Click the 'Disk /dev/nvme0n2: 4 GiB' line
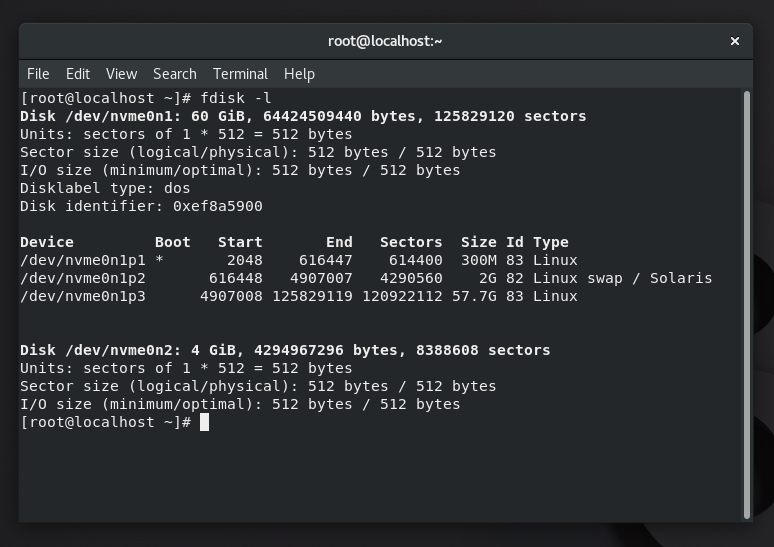Image resolution: width=774 pixels, height=547 pixels. pyautogui.click(x=285, y=351)
